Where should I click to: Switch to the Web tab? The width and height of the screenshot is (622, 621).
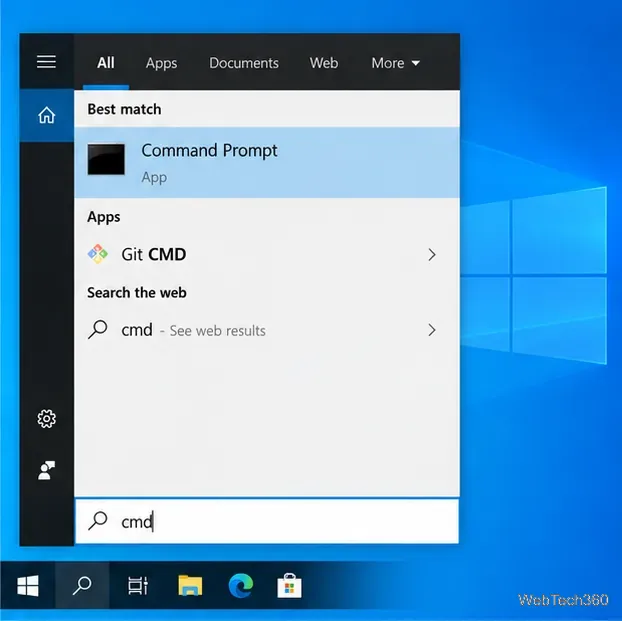[324, 63]
